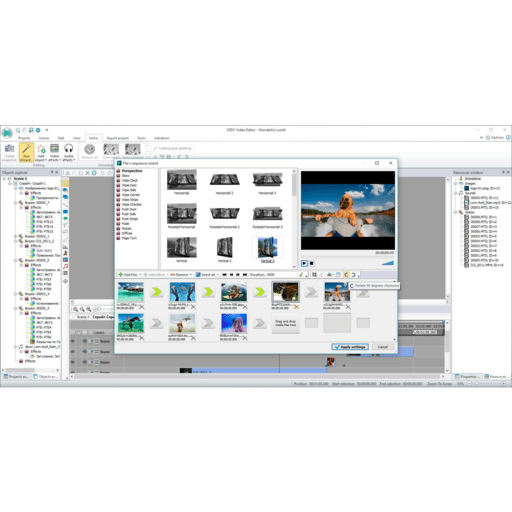This screenshot has width=512, height=512.
Task: Switch to Properties tab at bottom right
Action: [x=468, y=376]
